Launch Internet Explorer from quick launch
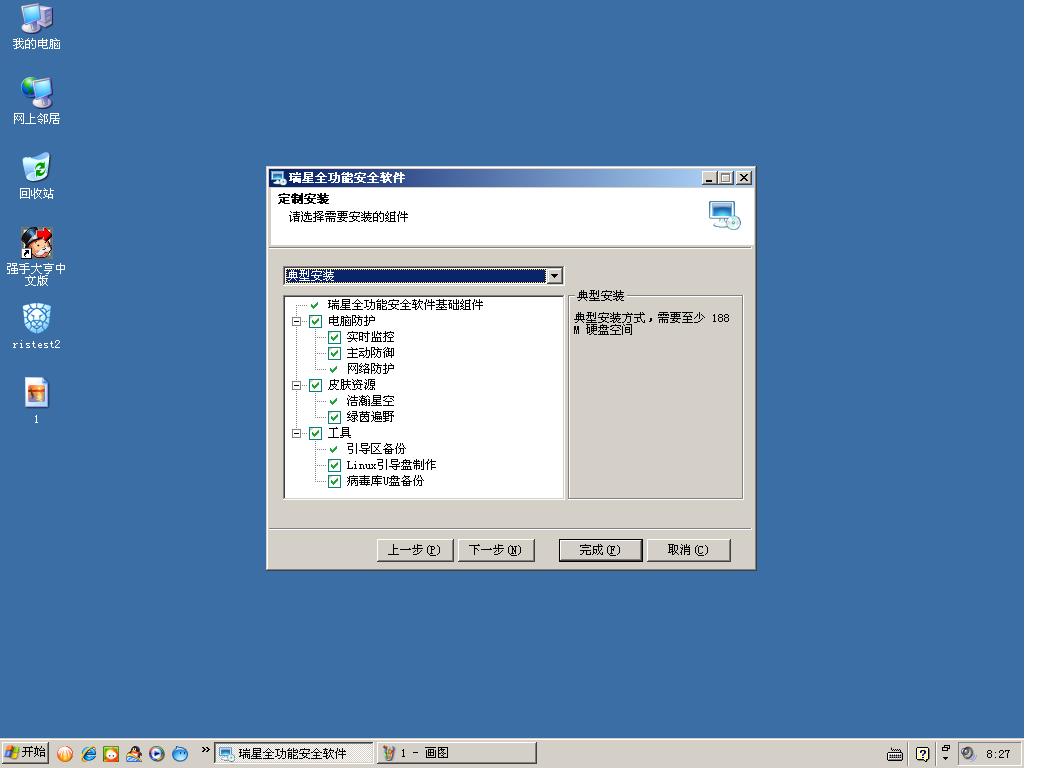Image resolution: width=1064 pixels, height=768 pixels. [88, 753]
